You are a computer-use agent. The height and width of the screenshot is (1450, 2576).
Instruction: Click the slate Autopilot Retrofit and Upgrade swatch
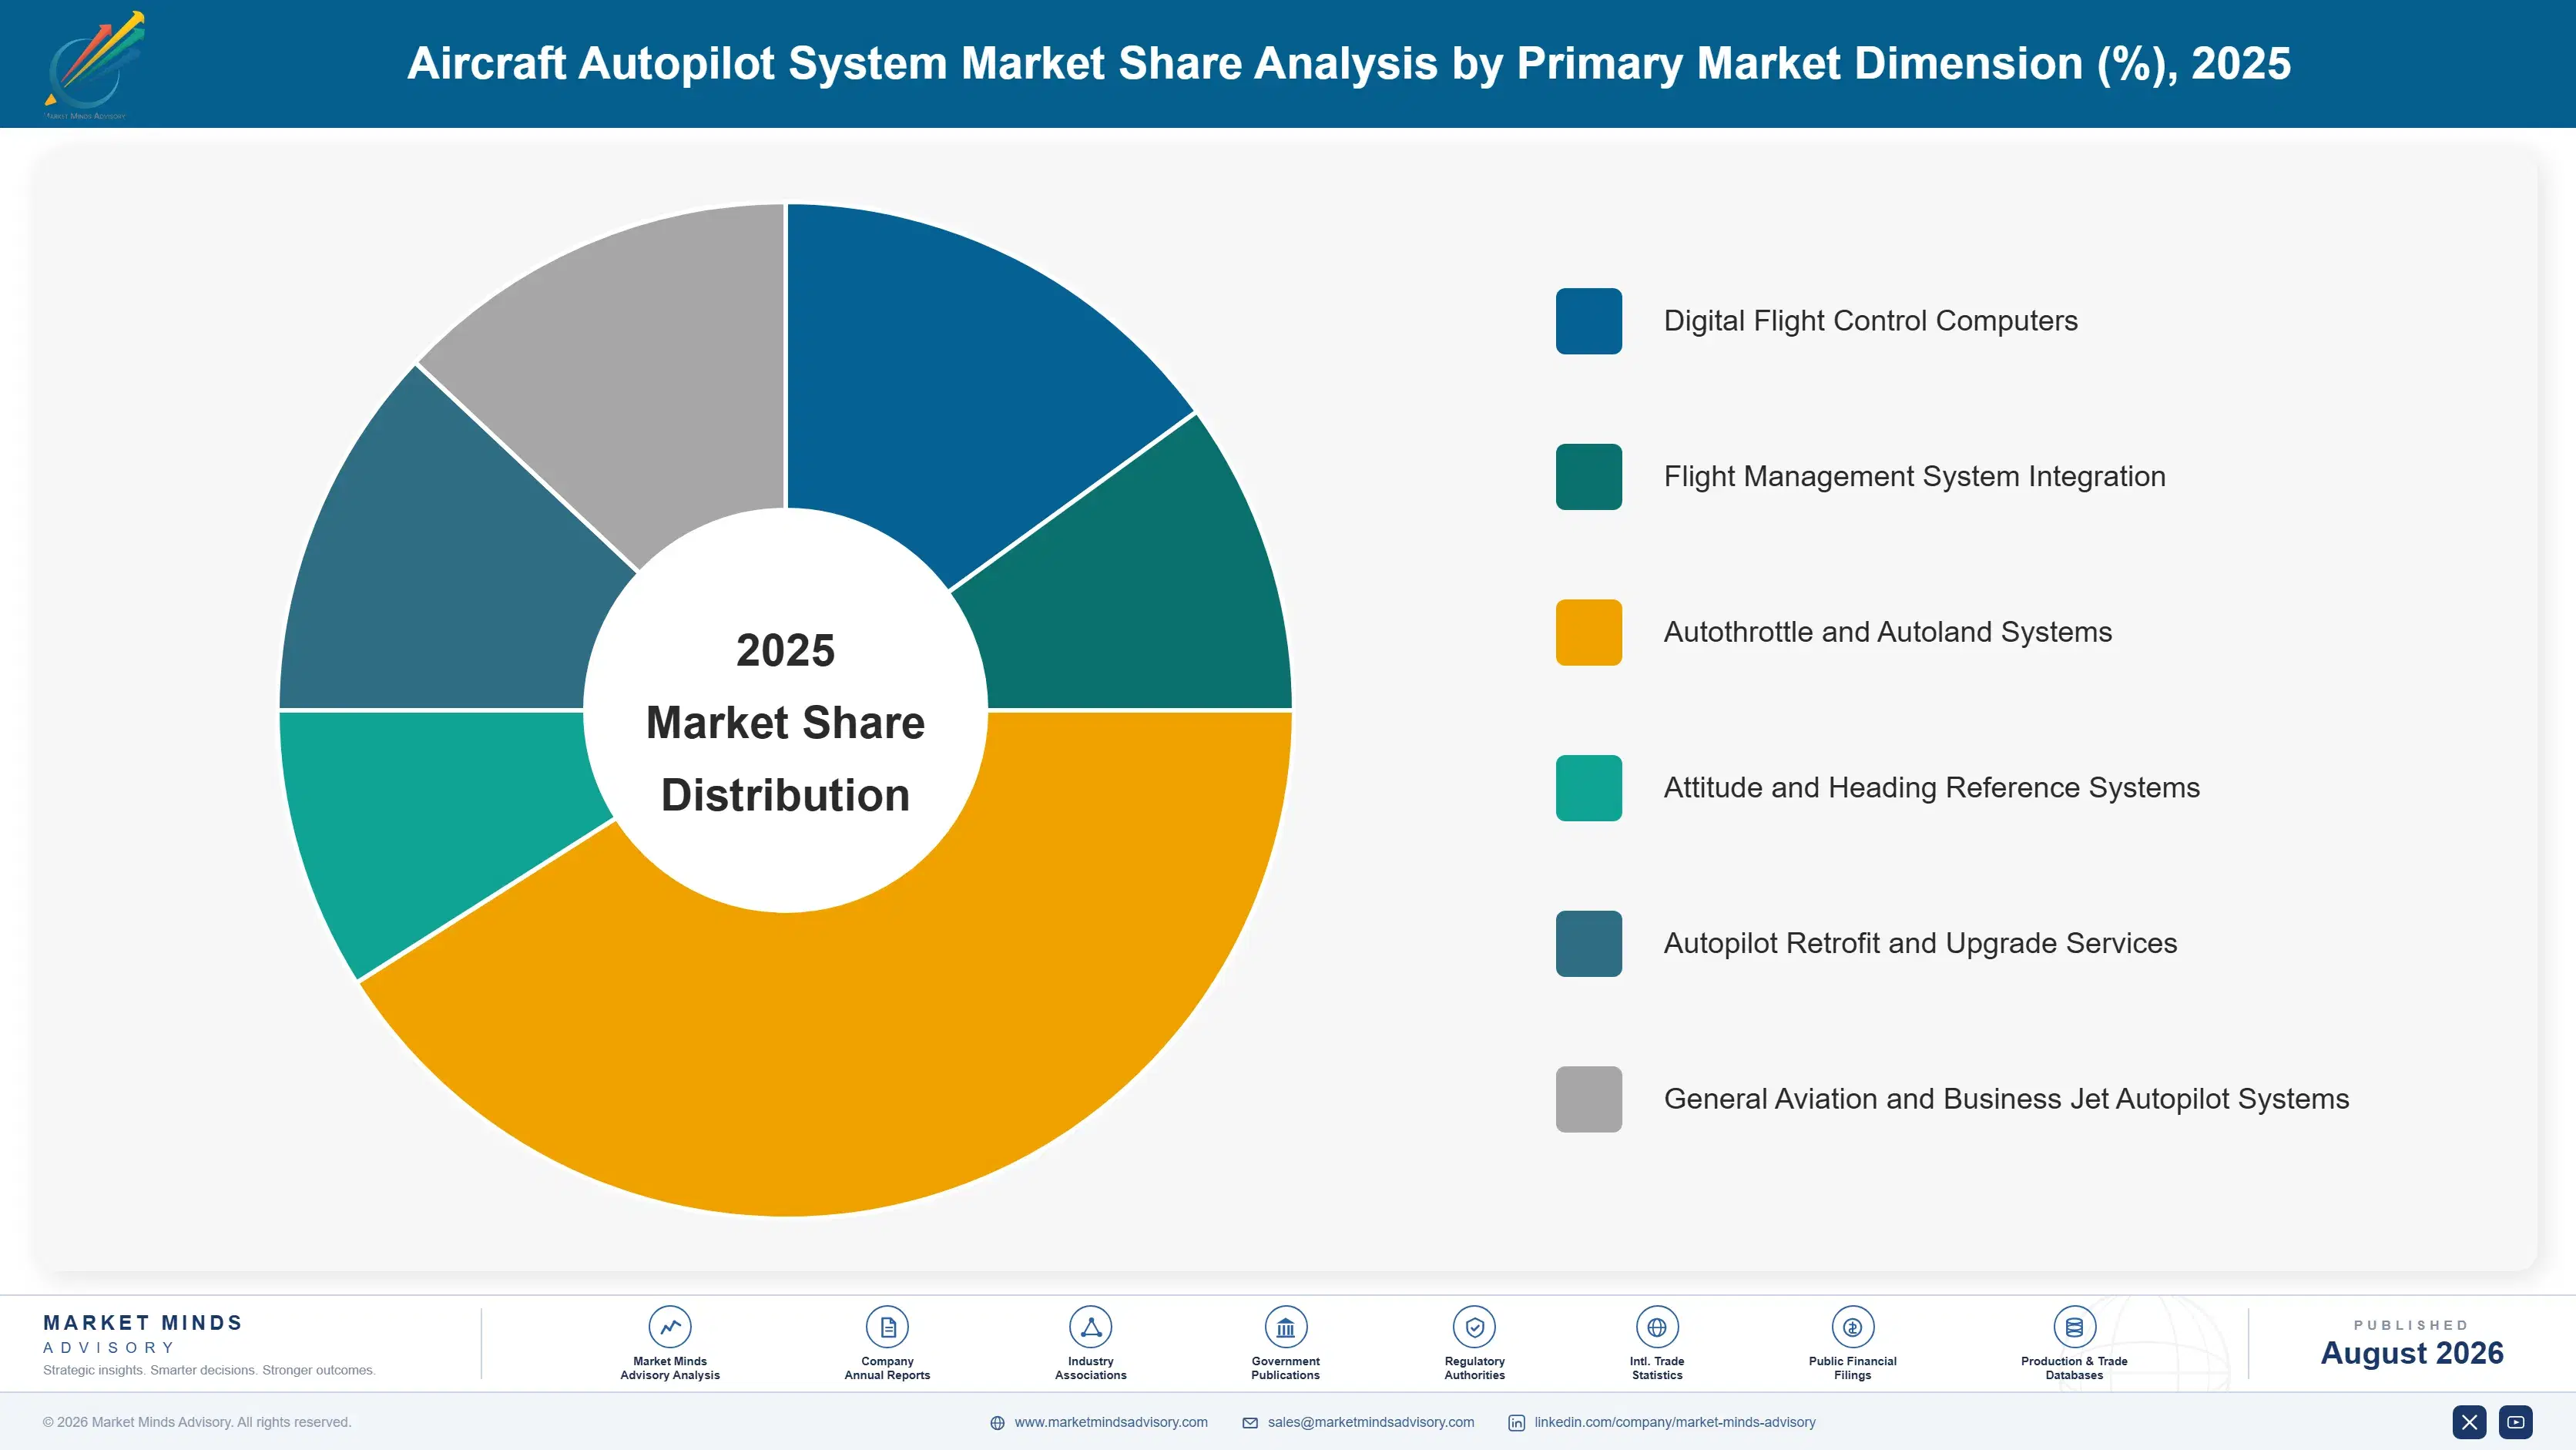1588,944
